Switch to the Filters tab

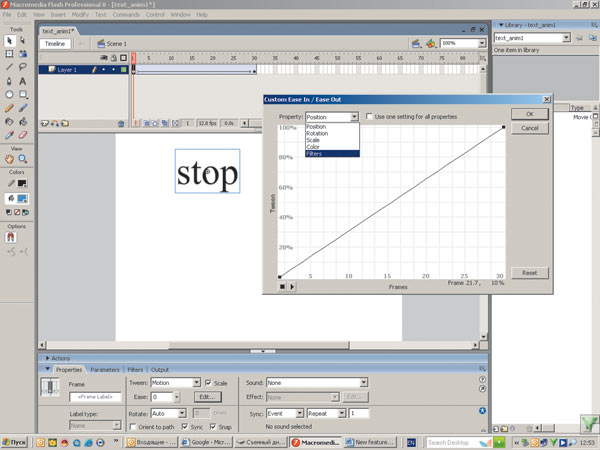pos(135,370)
